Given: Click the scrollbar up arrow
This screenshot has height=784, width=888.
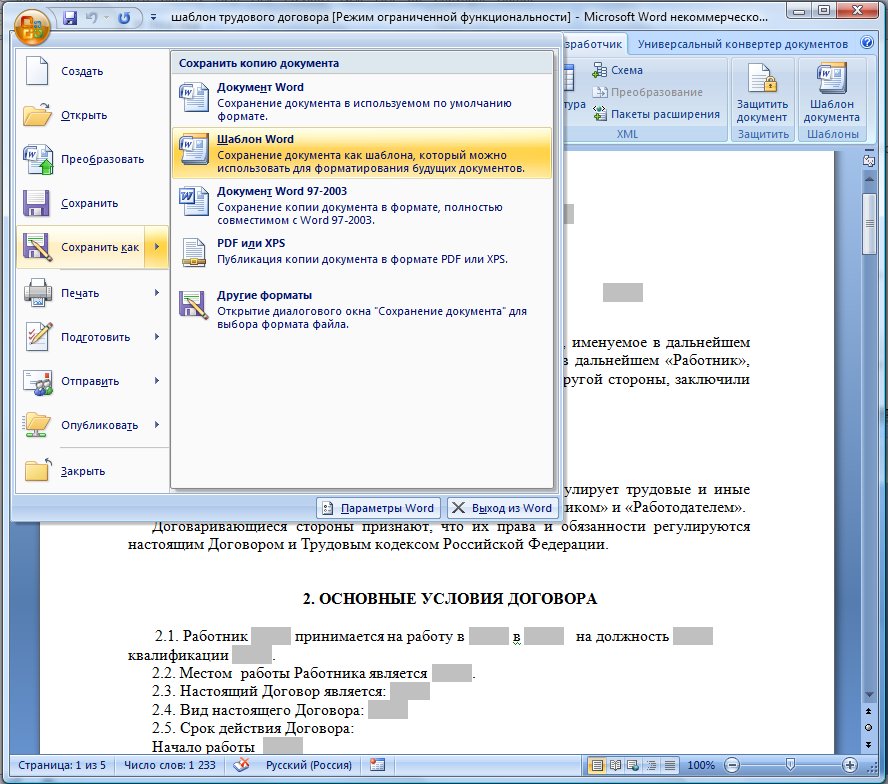Looking at the screenshot, I should tap(869, 178).
